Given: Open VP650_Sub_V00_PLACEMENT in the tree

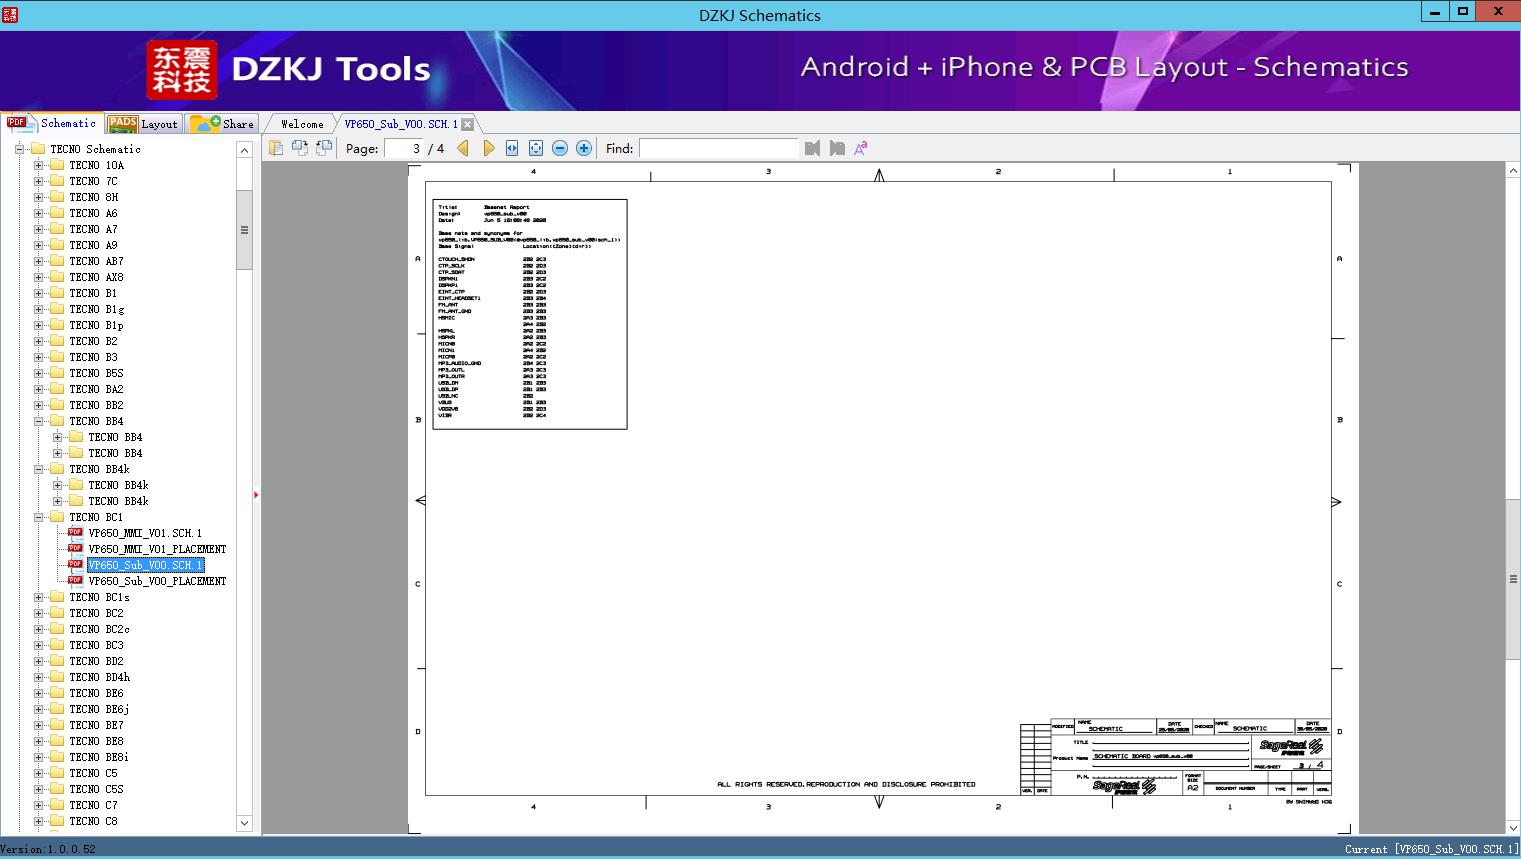Looking at the screenshot, I should pos(157,581).
